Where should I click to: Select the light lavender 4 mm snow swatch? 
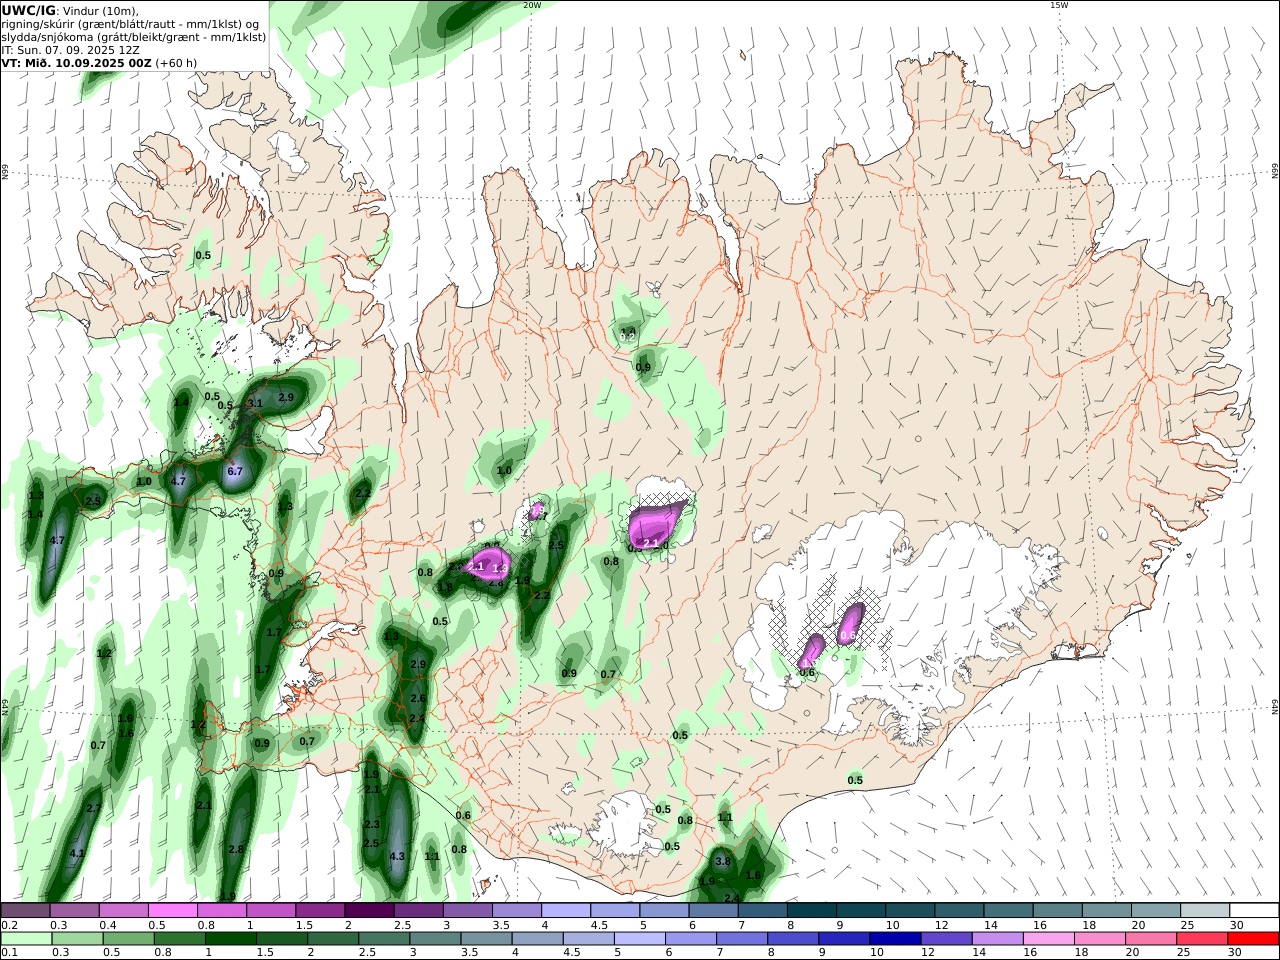(566, 910)
